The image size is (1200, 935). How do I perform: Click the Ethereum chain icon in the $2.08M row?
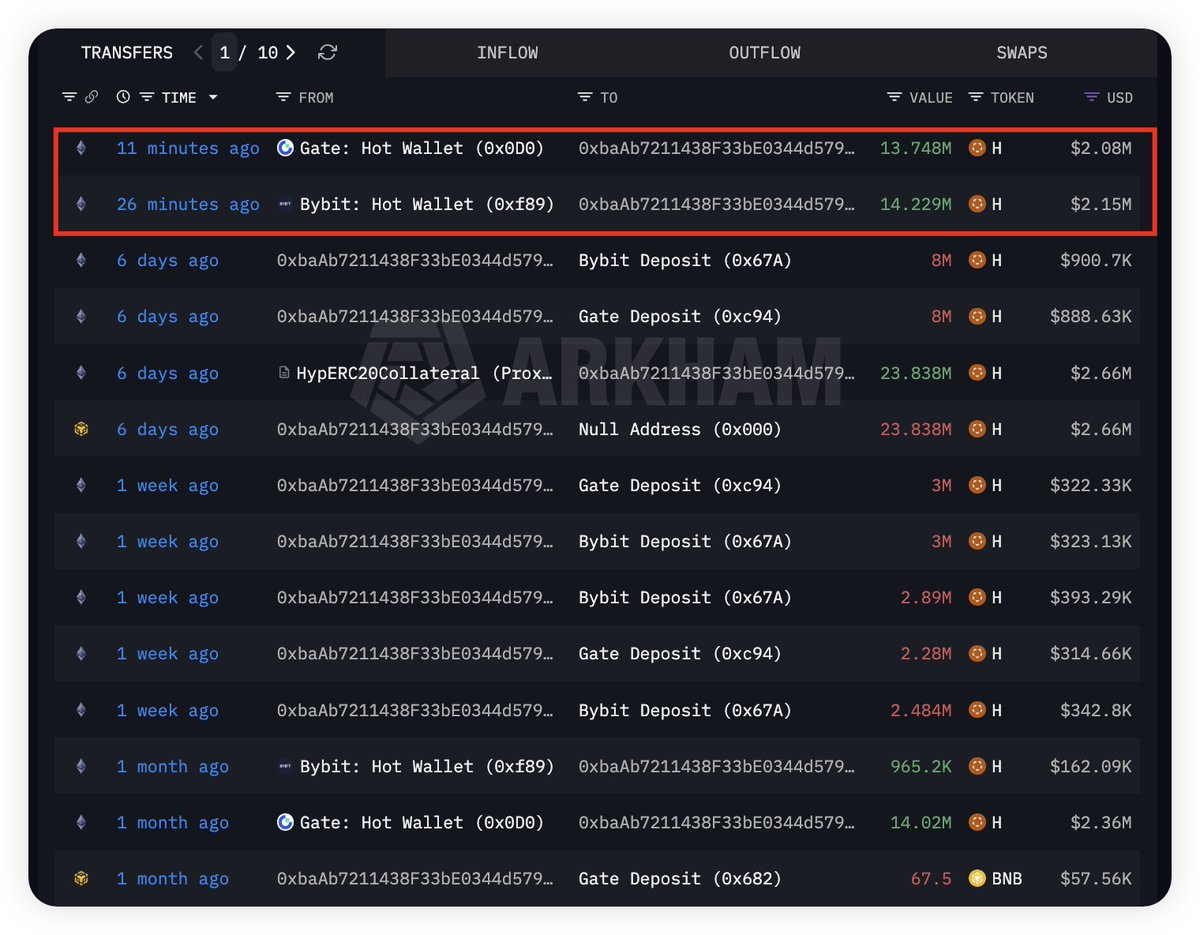click(x=81, y=148)
